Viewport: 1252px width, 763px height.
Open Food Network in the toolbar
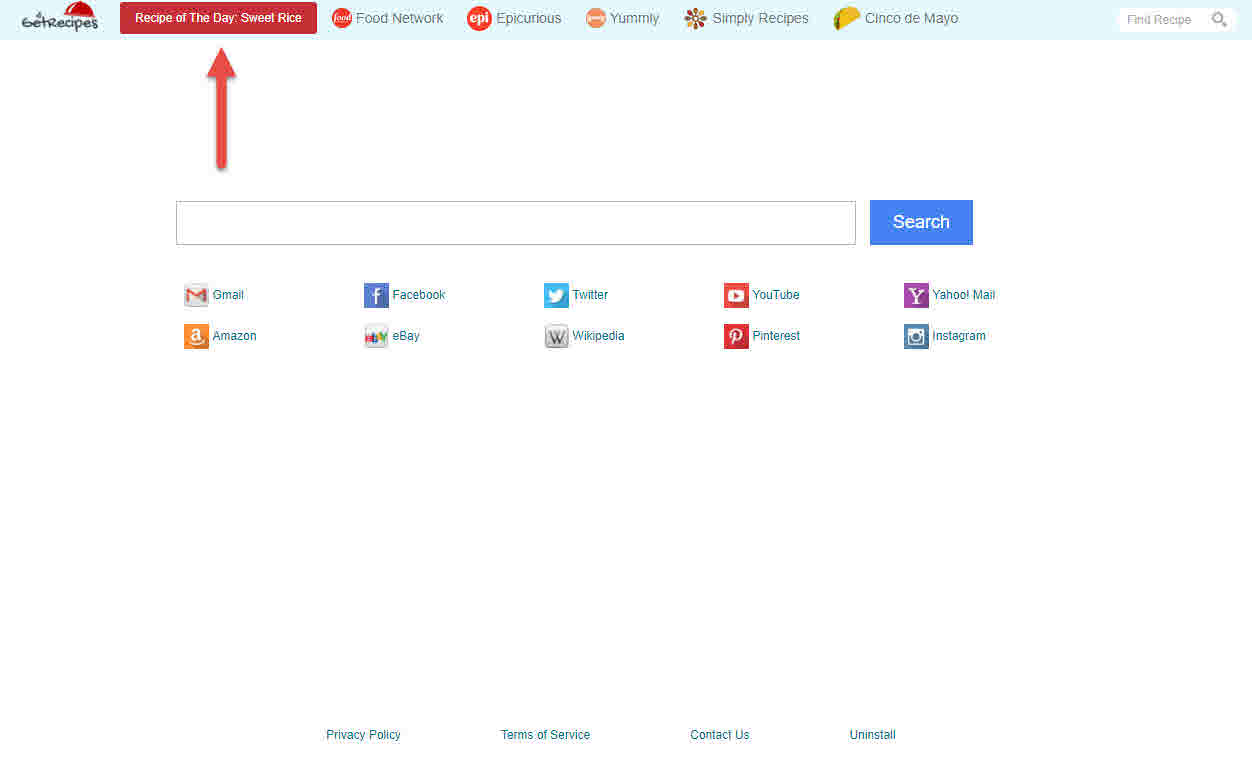[x=388, y=18]
